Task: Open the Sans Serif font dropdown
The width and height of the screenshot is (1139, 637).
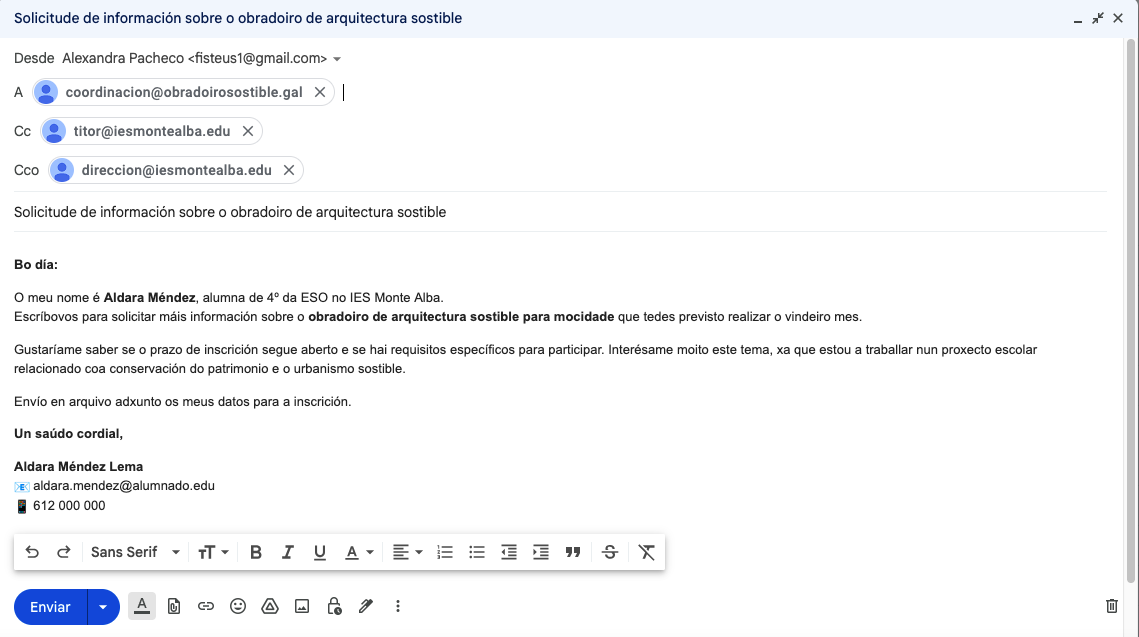Action: tap(135, 552)
